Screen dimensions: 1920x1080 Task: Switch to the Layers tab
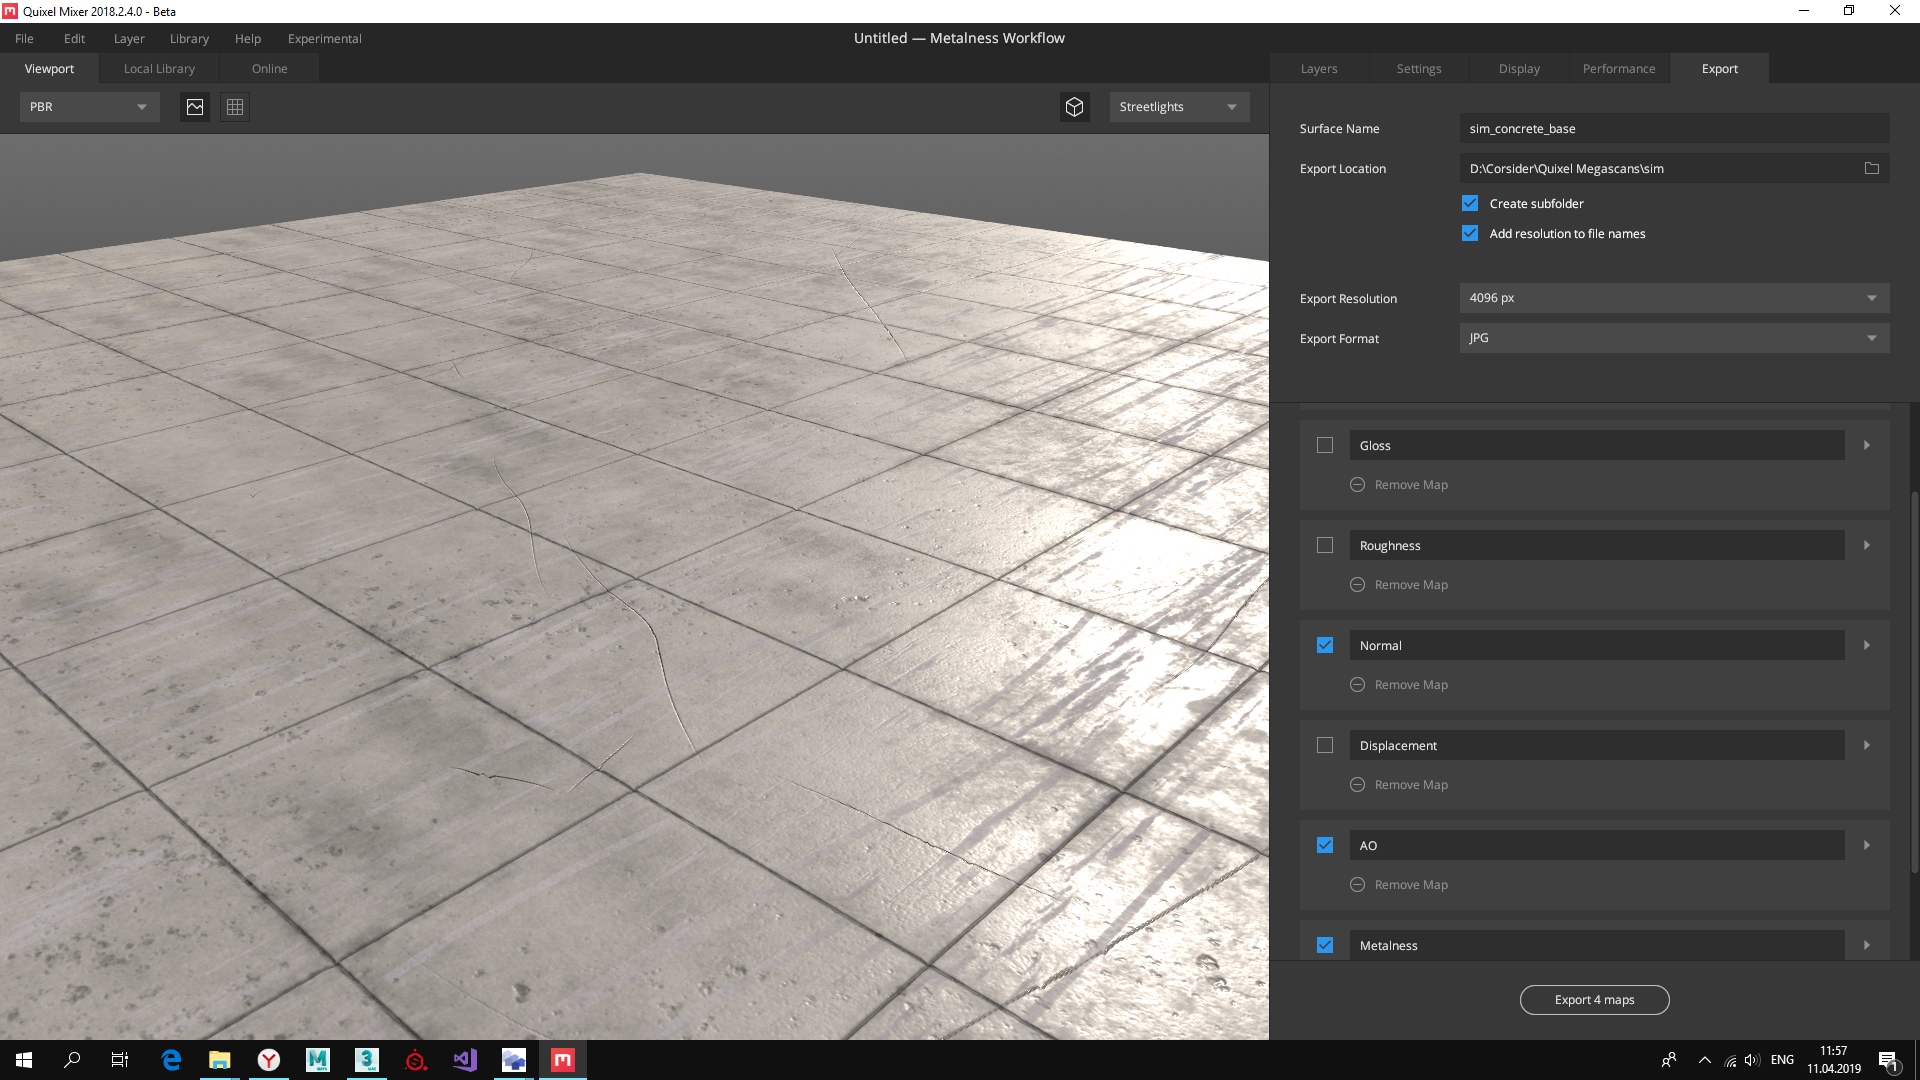click(x=1318, y=68)
